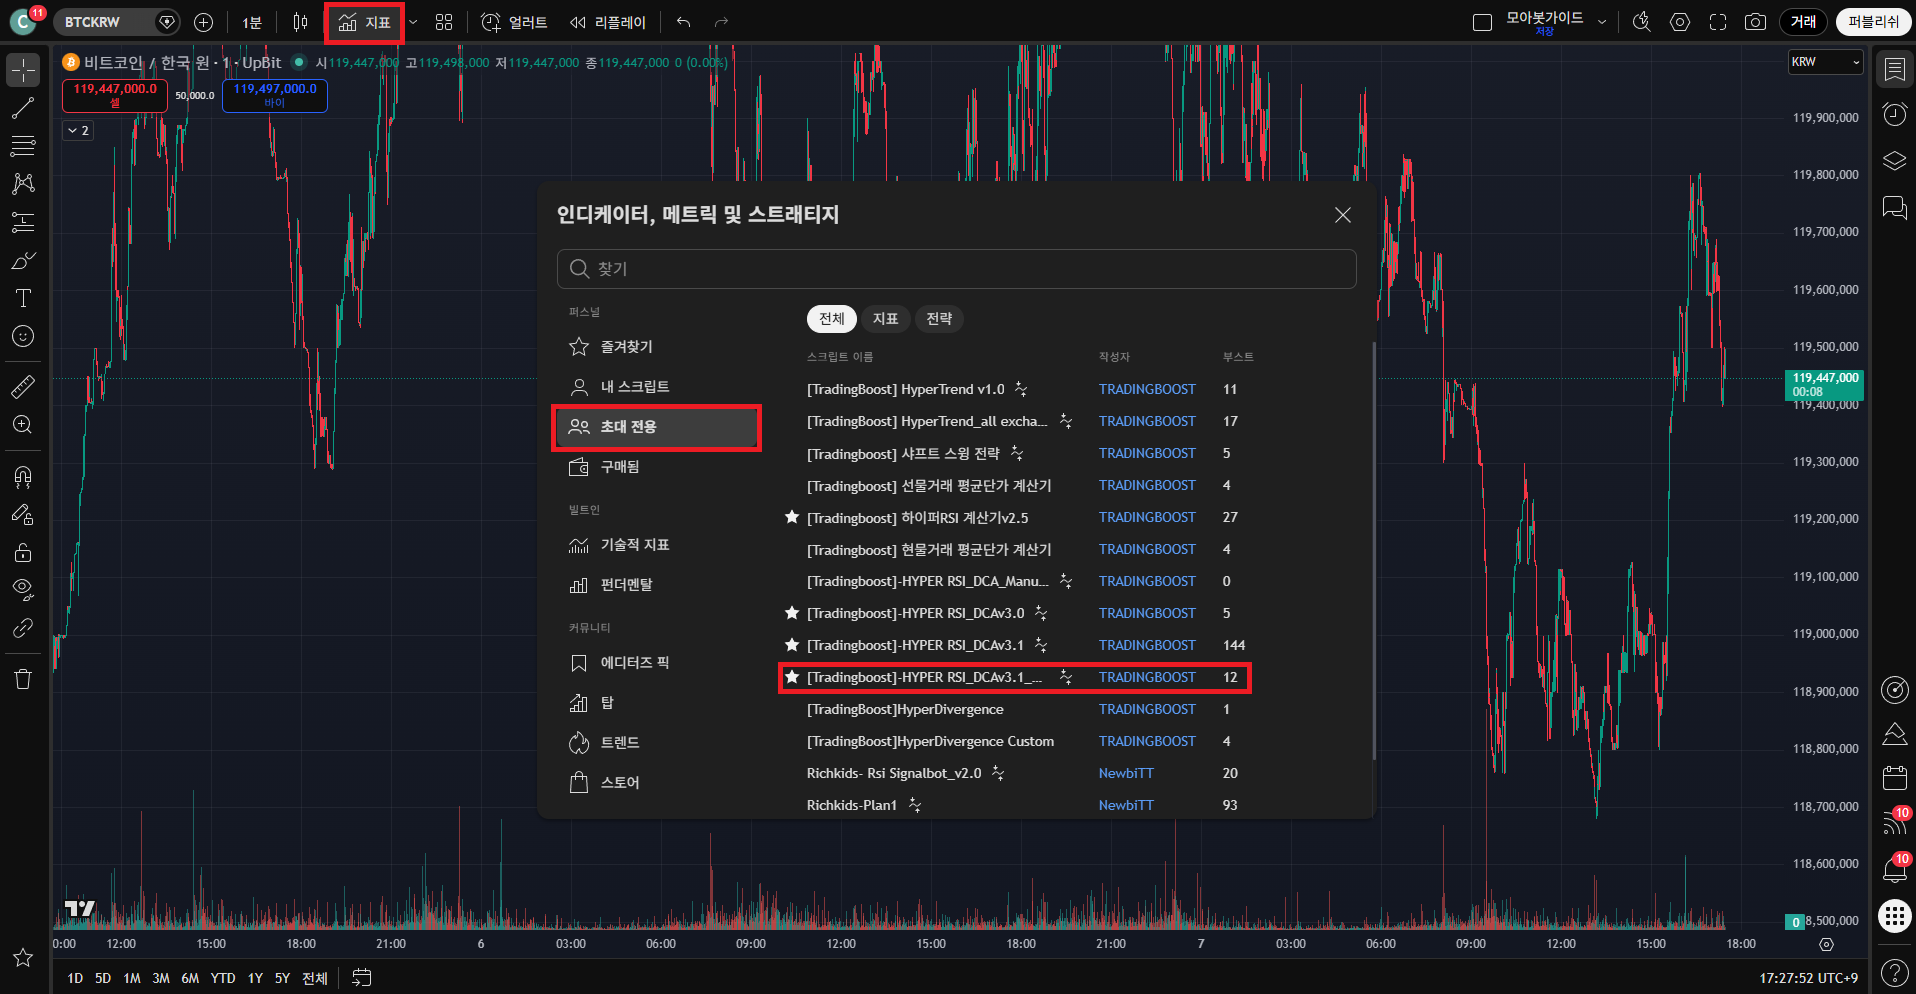
Task: Open the 즐겨찾기 favorites category
Action: pyautogui.click(x=657, y=347)
